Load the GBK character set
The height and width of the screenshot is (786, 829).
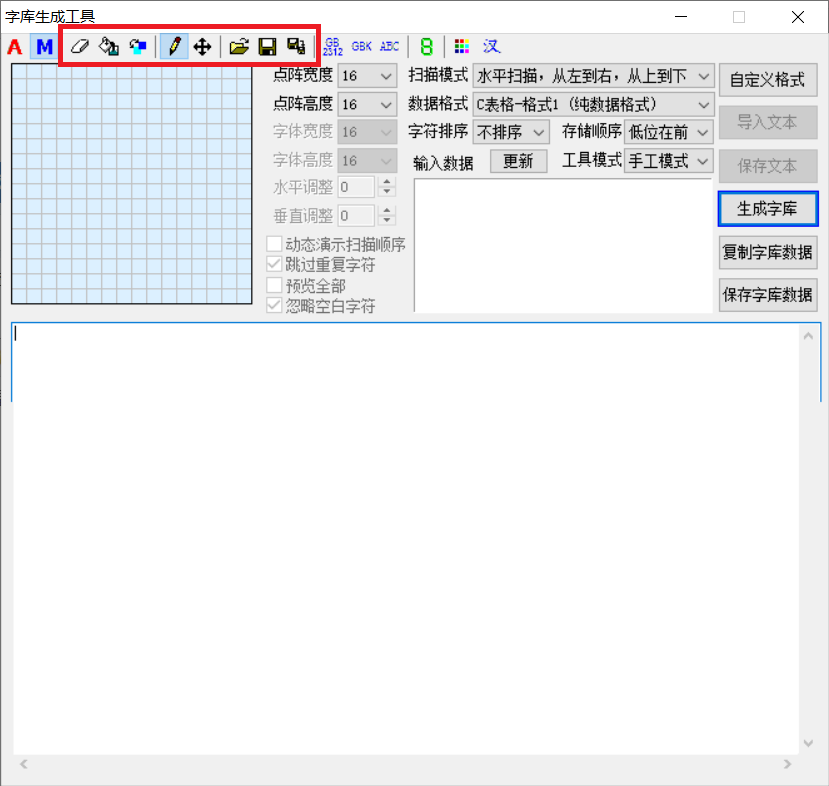362,47
